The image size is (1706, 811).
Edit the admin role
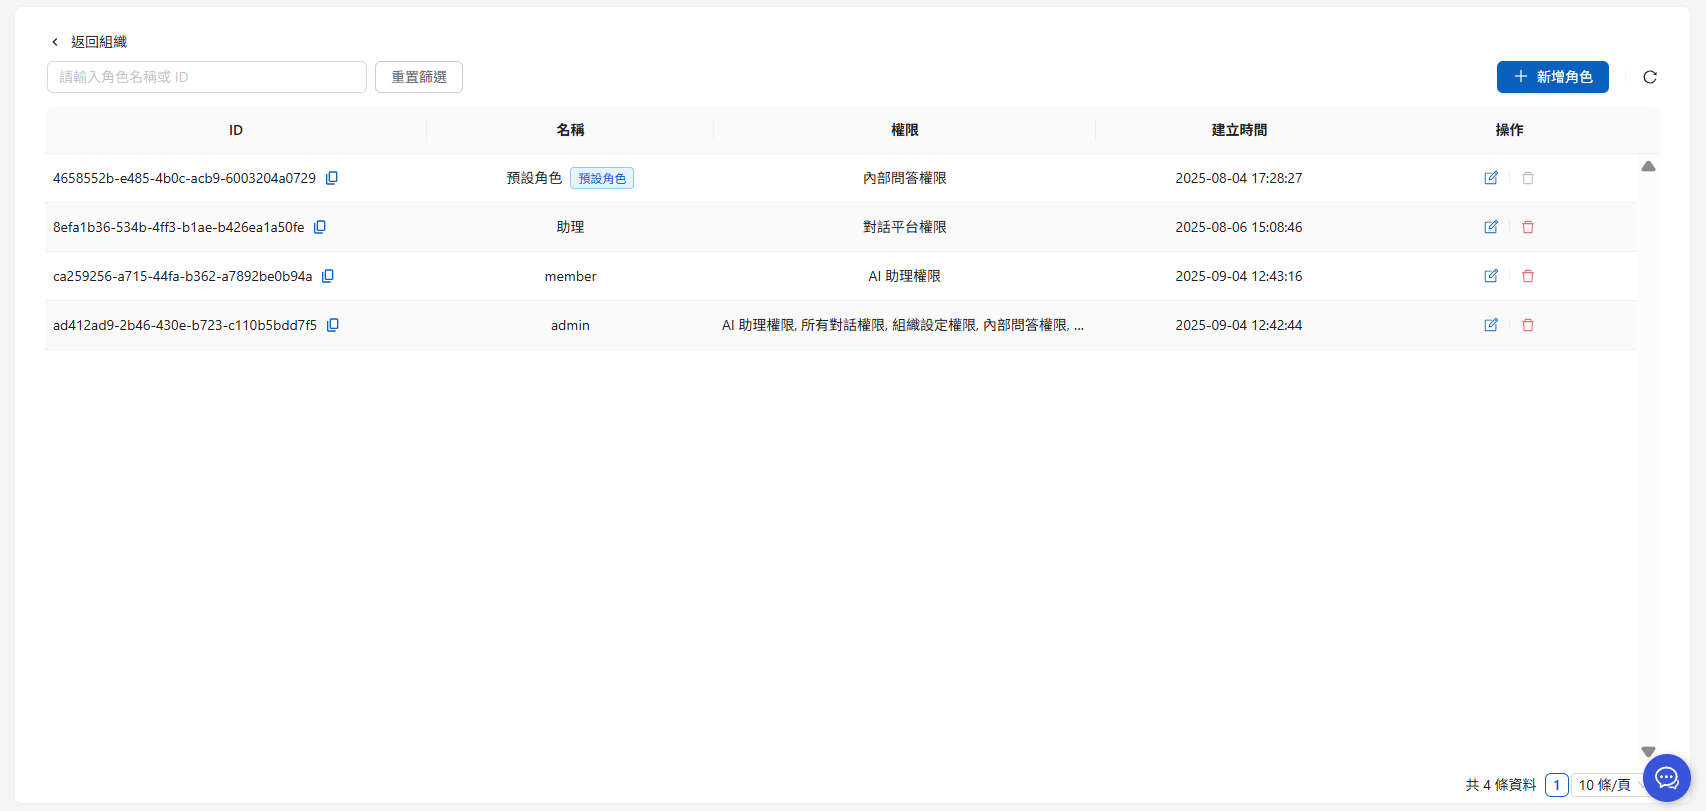pos(1491,325)
